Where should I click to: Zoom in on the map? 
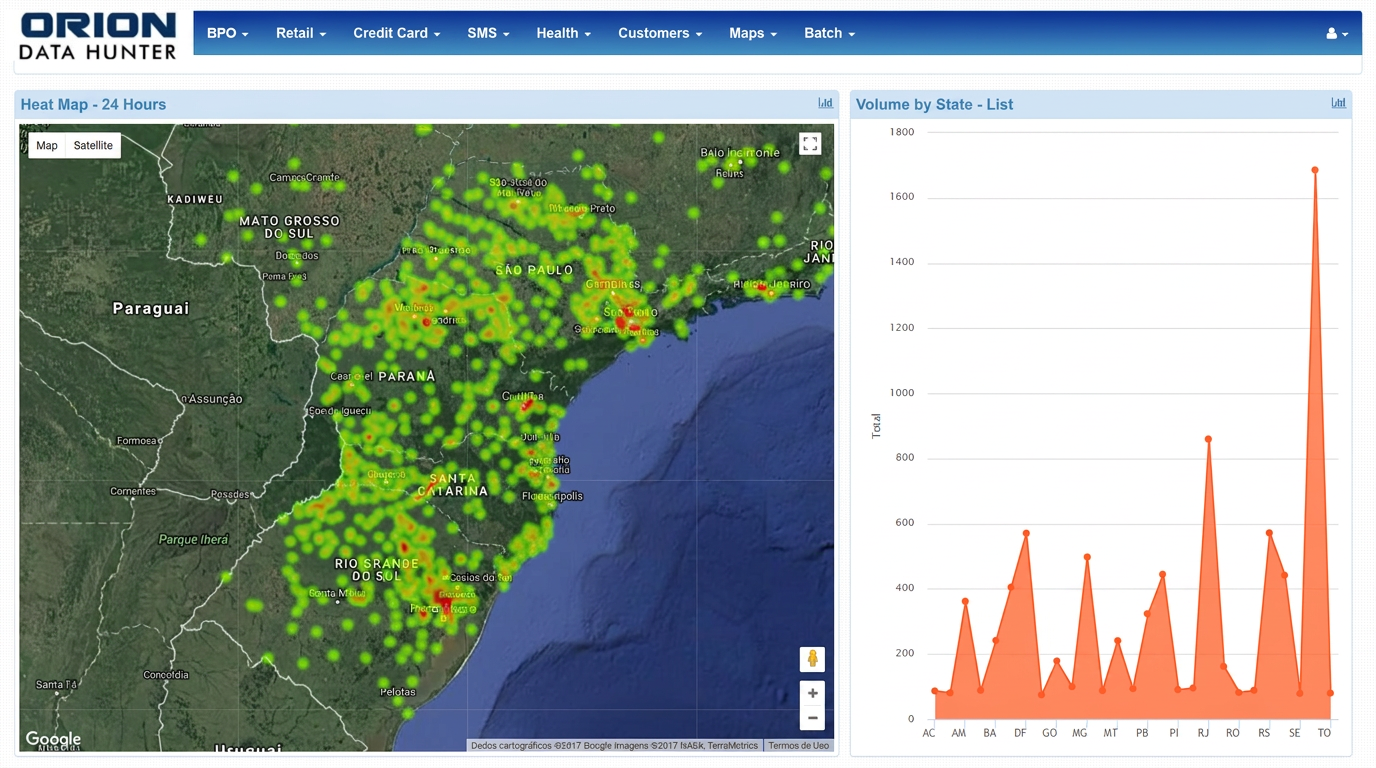click(x=812, y=693)
